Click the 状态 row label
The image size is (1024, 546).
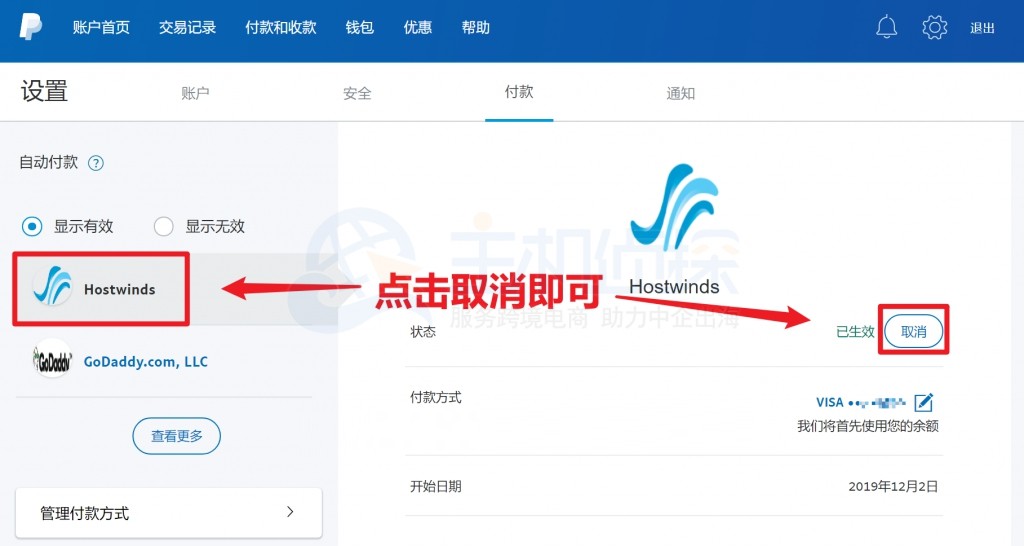423,332
